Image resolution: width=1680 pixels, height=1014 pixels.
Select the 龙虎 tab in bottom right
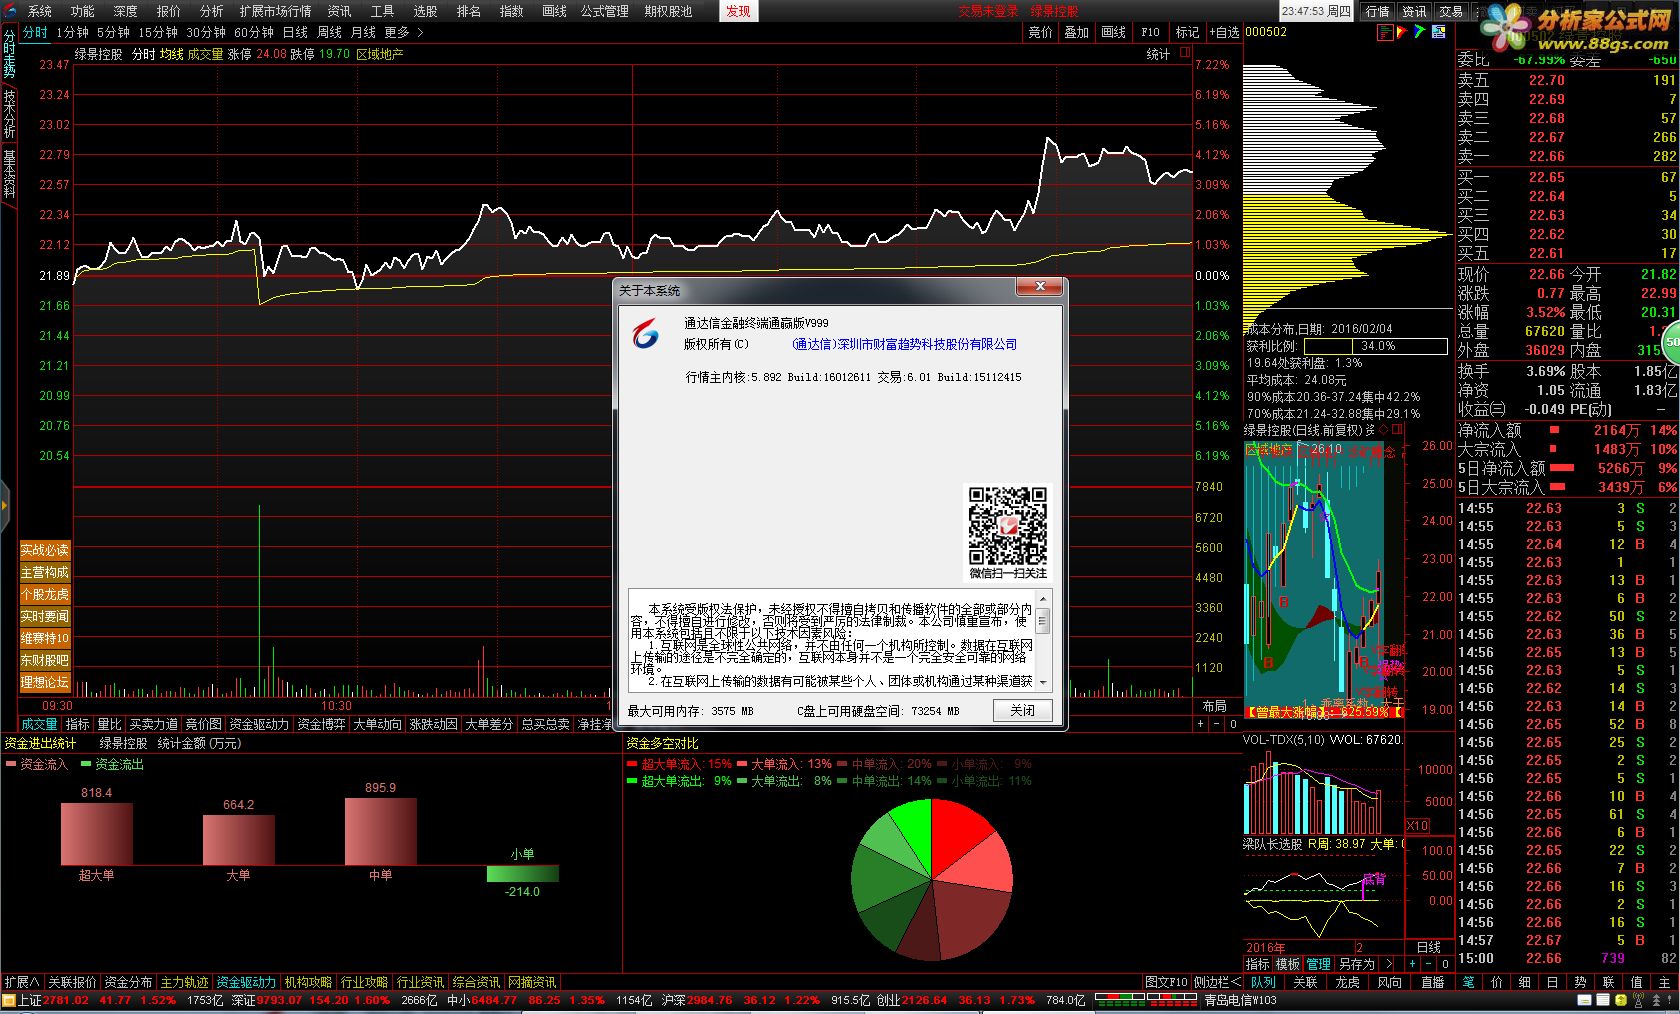(x=1347, y=982)
